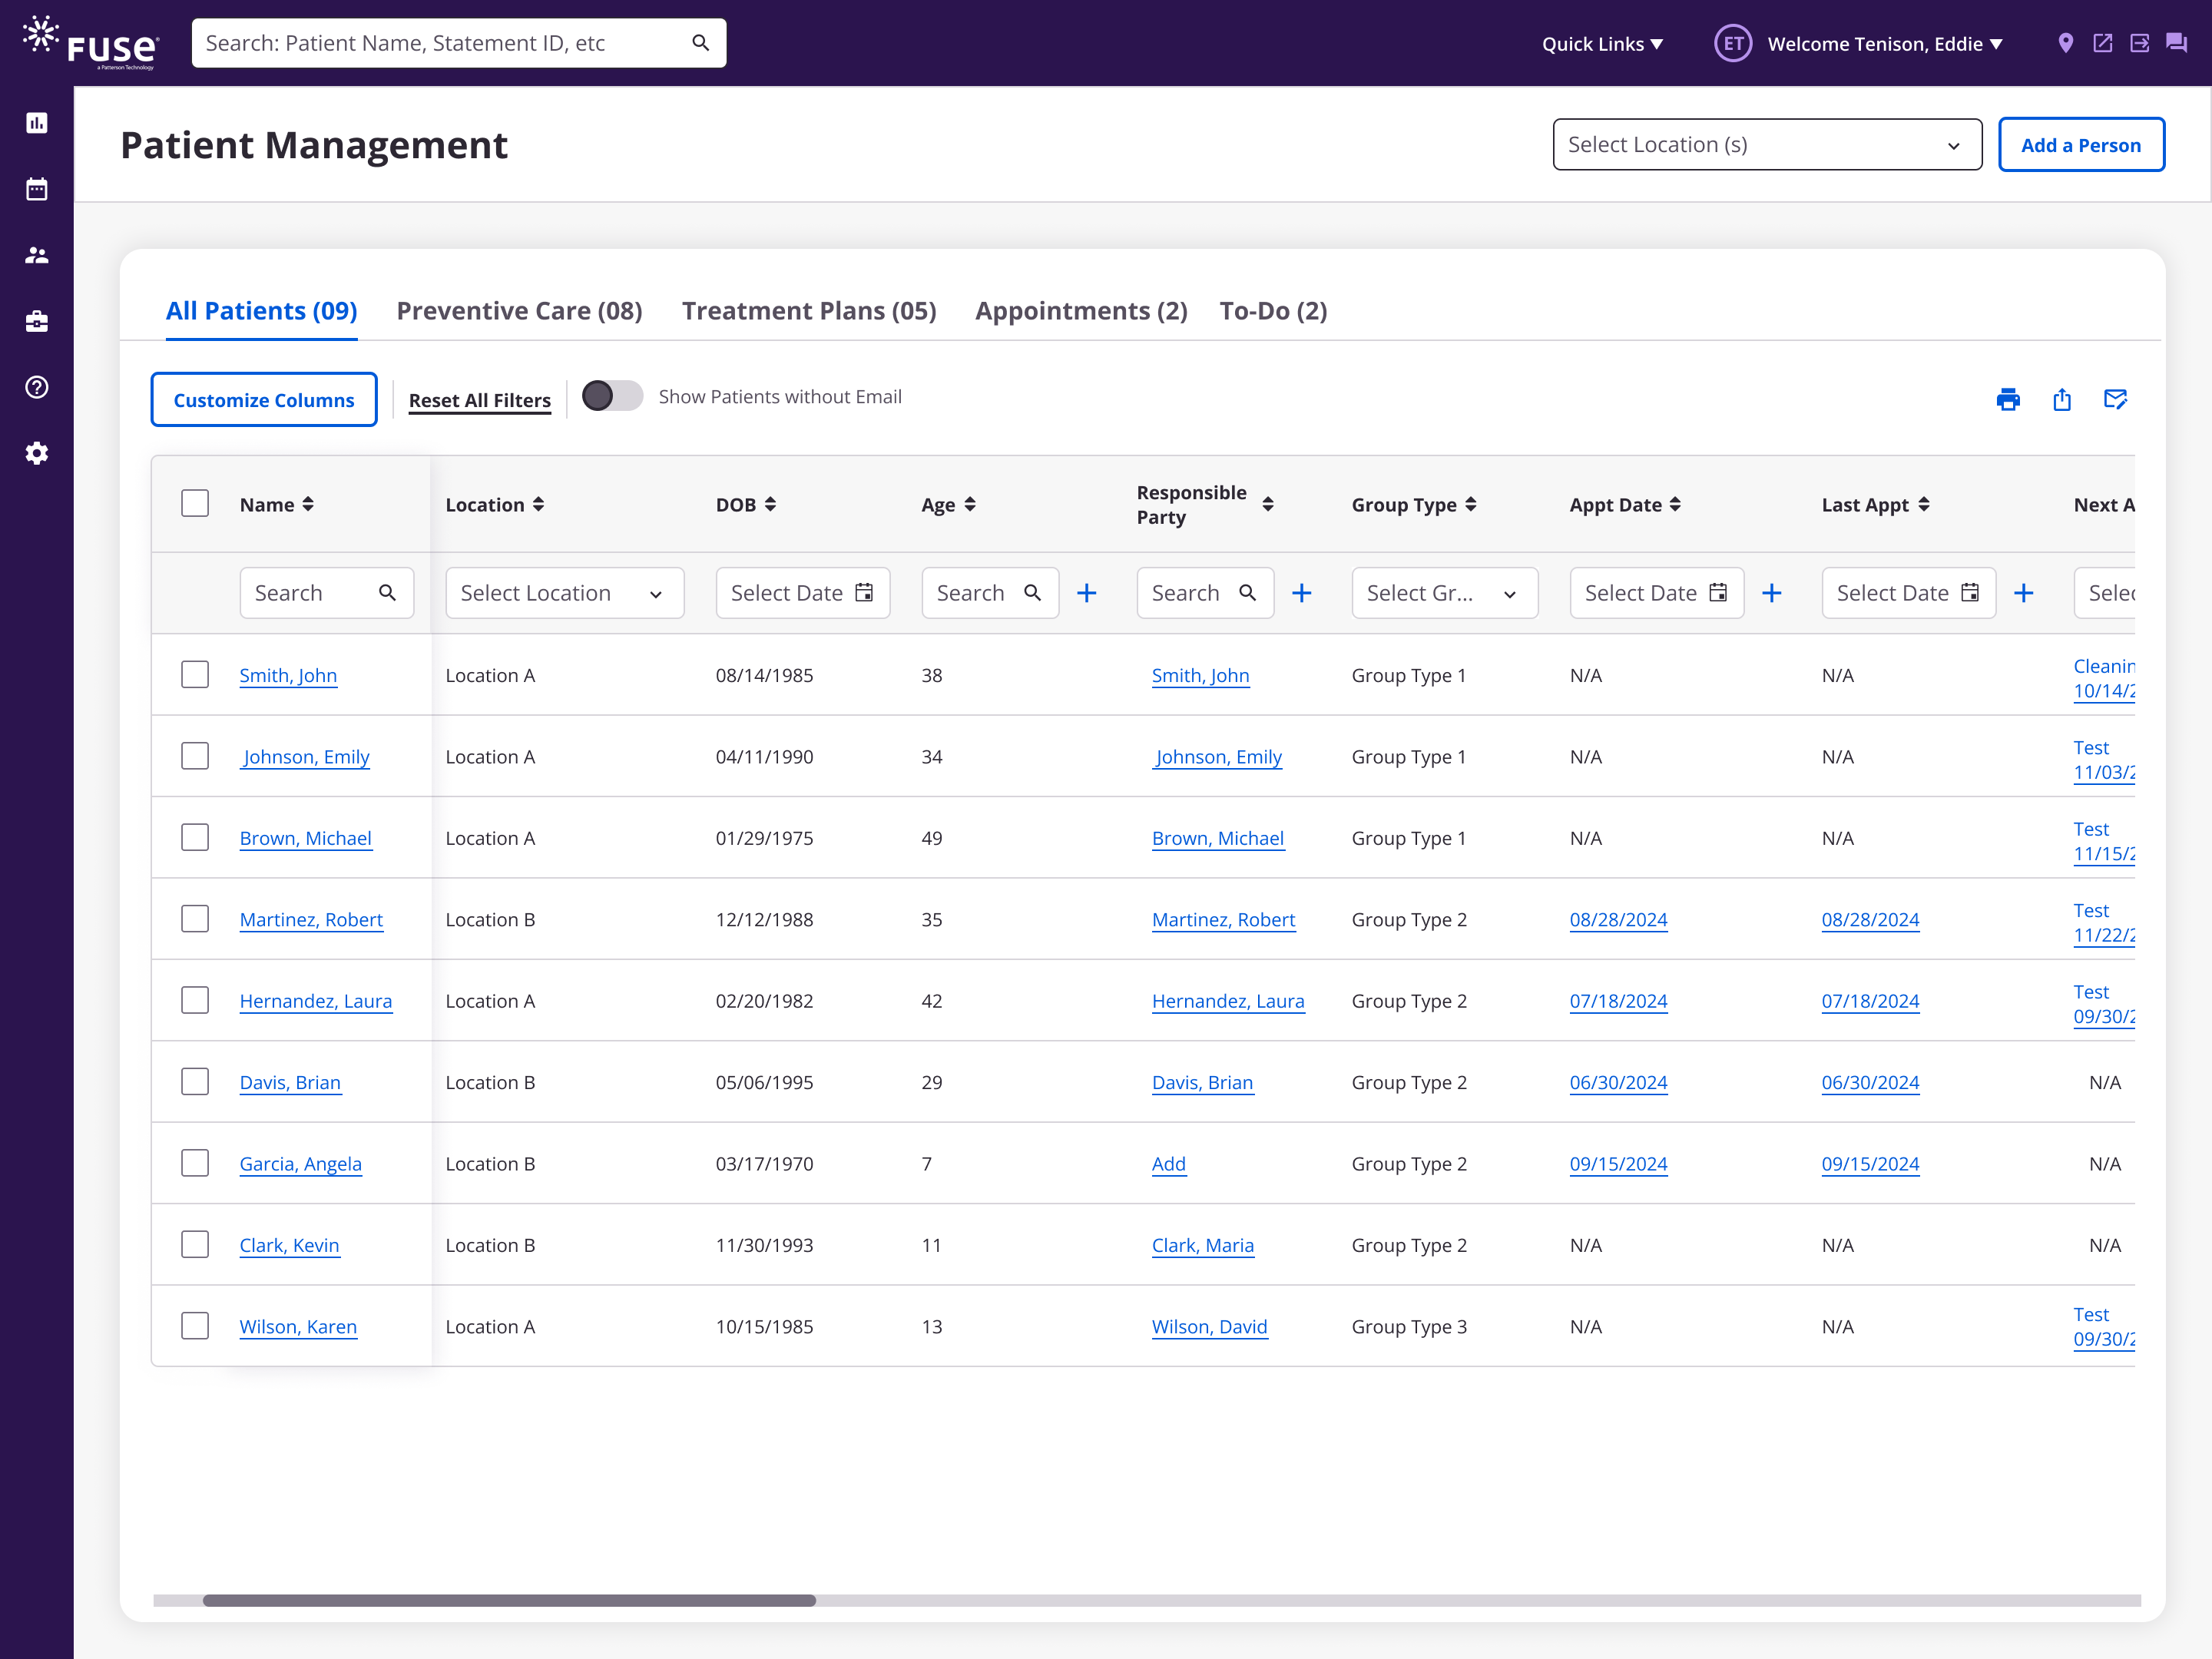Viewport: 2212px width, 1659px height.
Task: Open the Select Location(s) dropdown
Action: point(1766,145)
